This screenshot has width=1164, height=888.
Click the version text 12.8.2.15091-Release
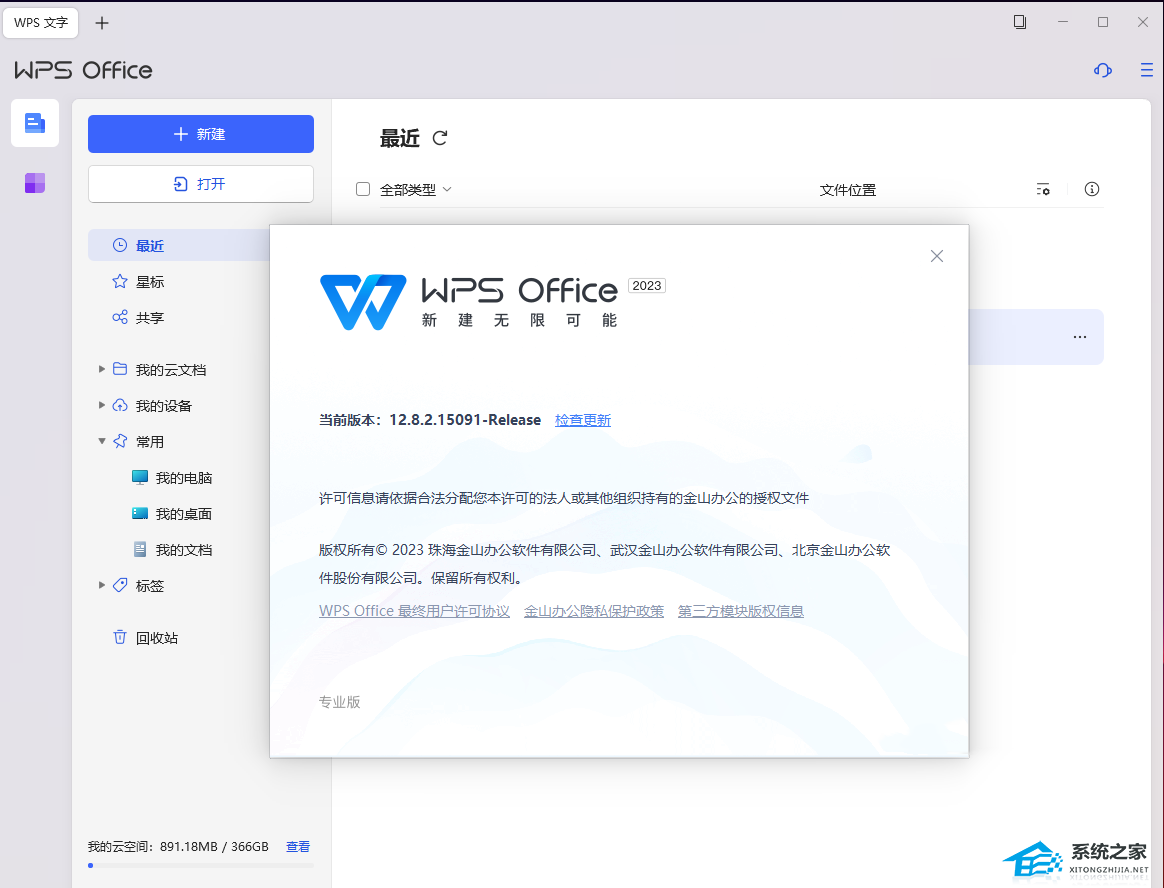pos(465,420)
